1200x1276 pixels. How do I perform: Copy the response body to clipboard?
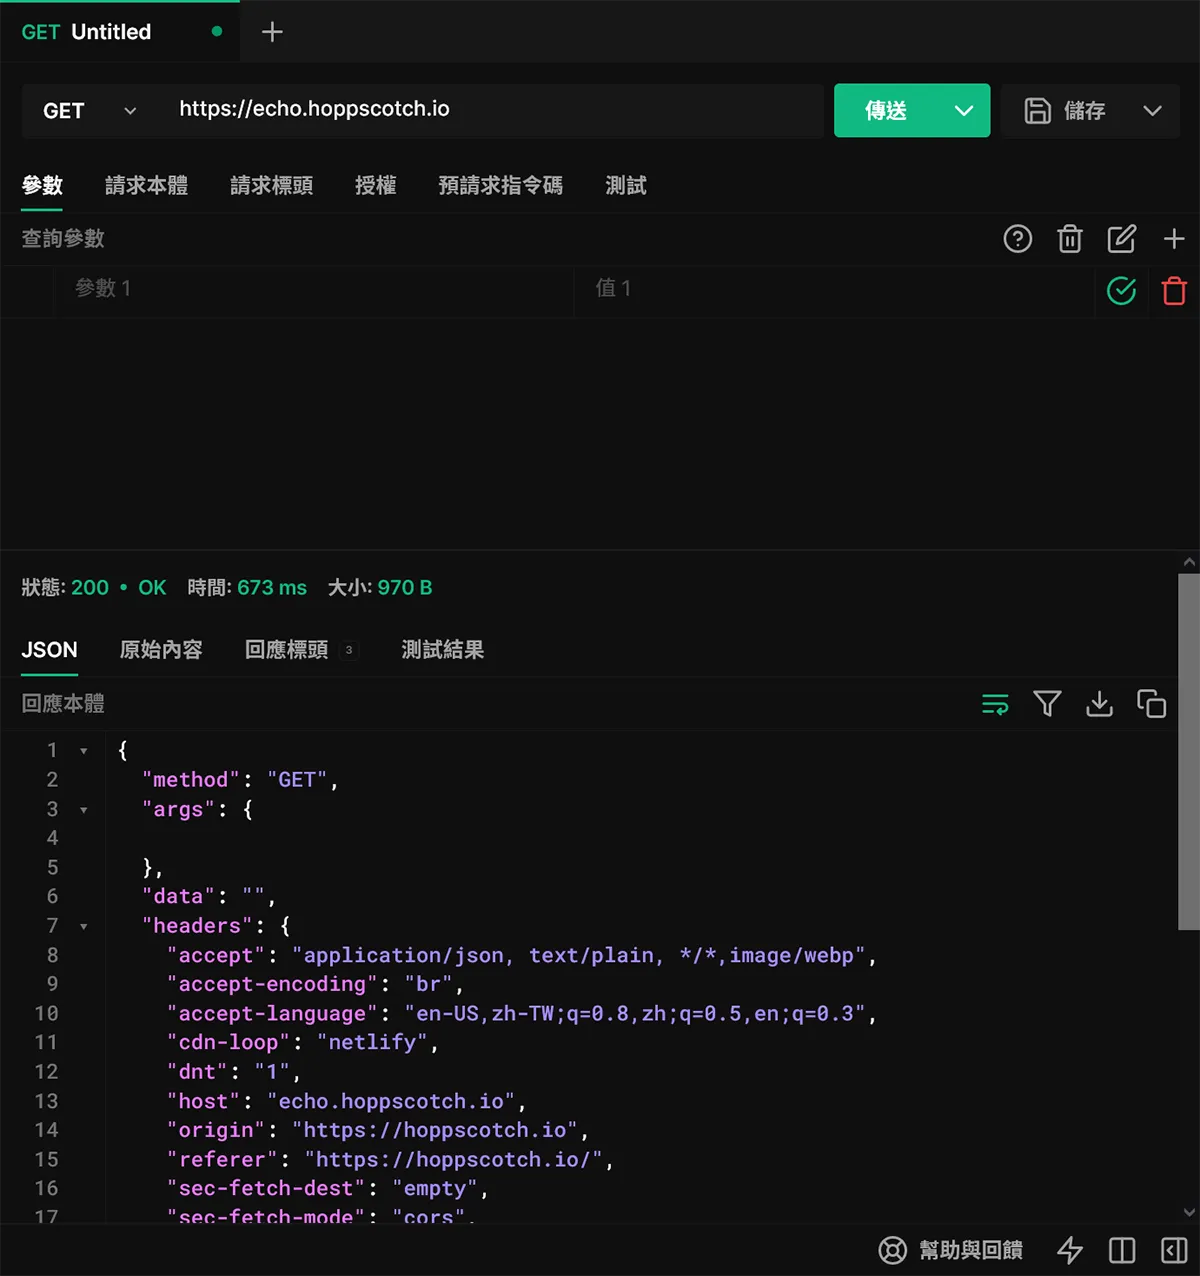(1151, 704)
